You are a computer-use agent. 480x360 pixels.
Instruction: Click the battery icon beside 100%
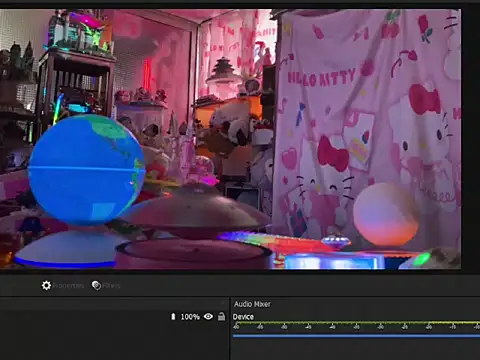click(x=173, y=317)
